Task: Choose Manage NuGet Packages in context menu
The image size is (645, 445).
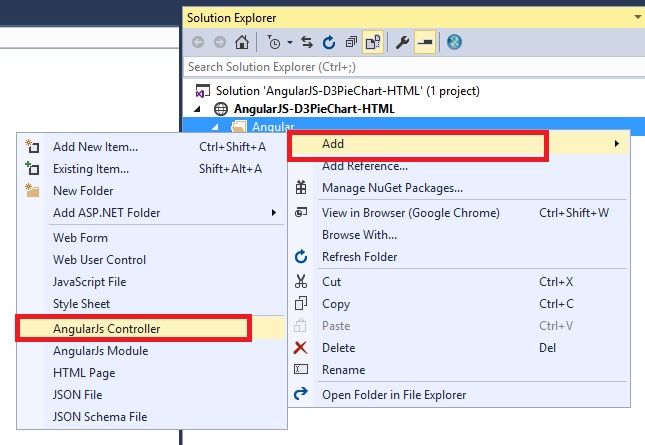Action: [x=392, y=187]
